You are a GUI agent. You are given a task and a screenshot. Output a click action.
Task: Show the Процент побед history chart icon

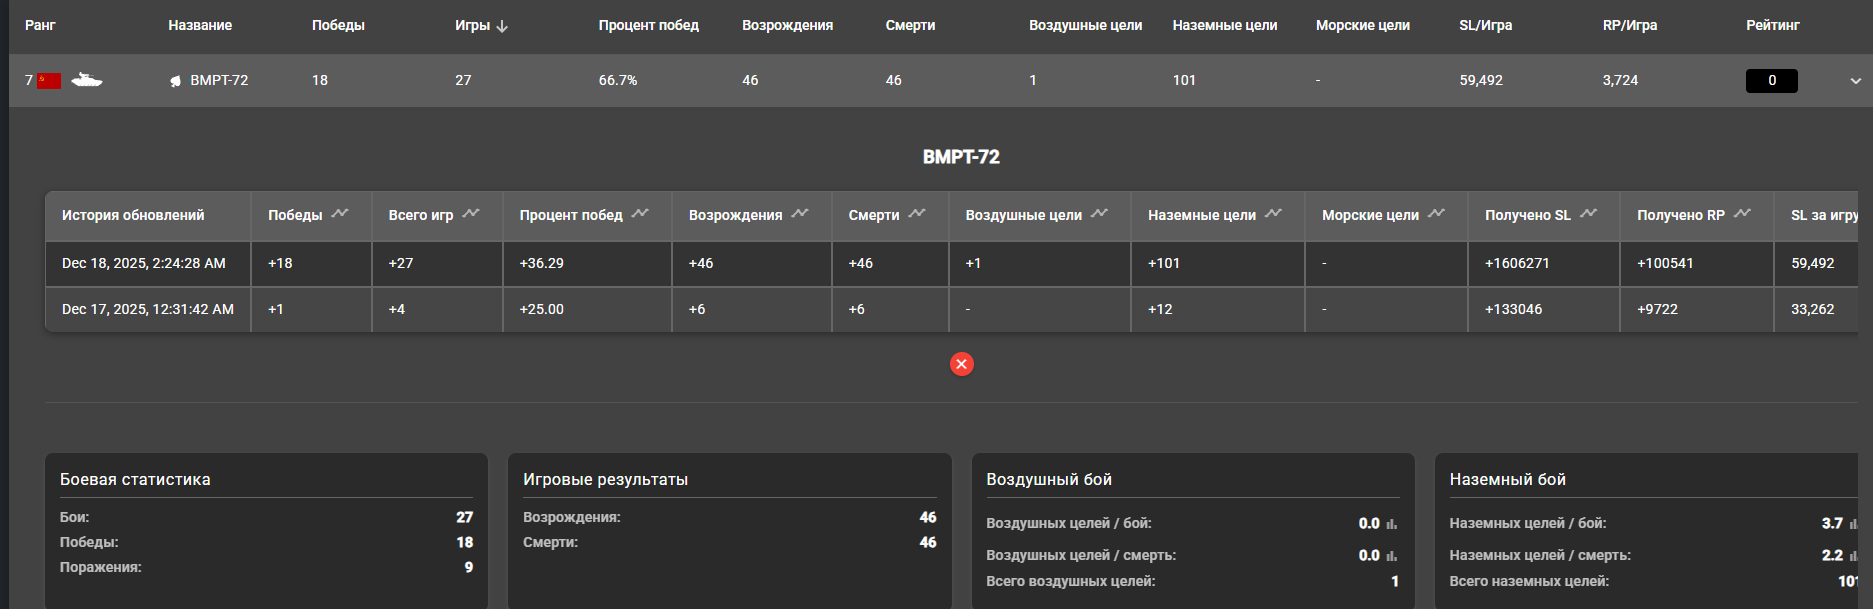coord(640,214)
